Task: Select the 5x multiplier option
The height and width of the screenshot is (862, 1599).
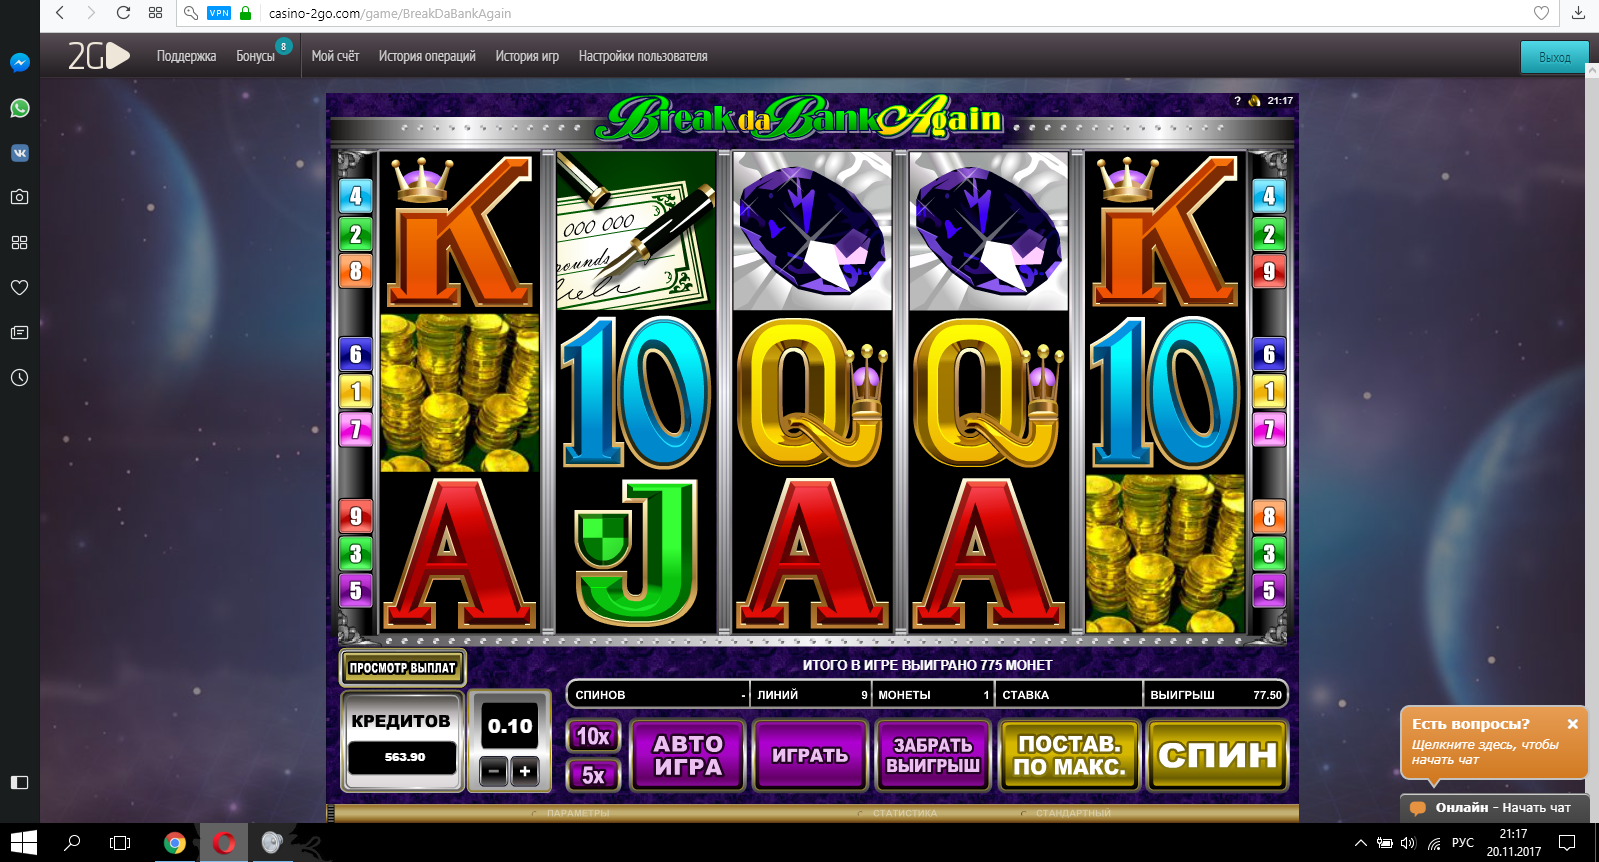Action: click(593, 775)
